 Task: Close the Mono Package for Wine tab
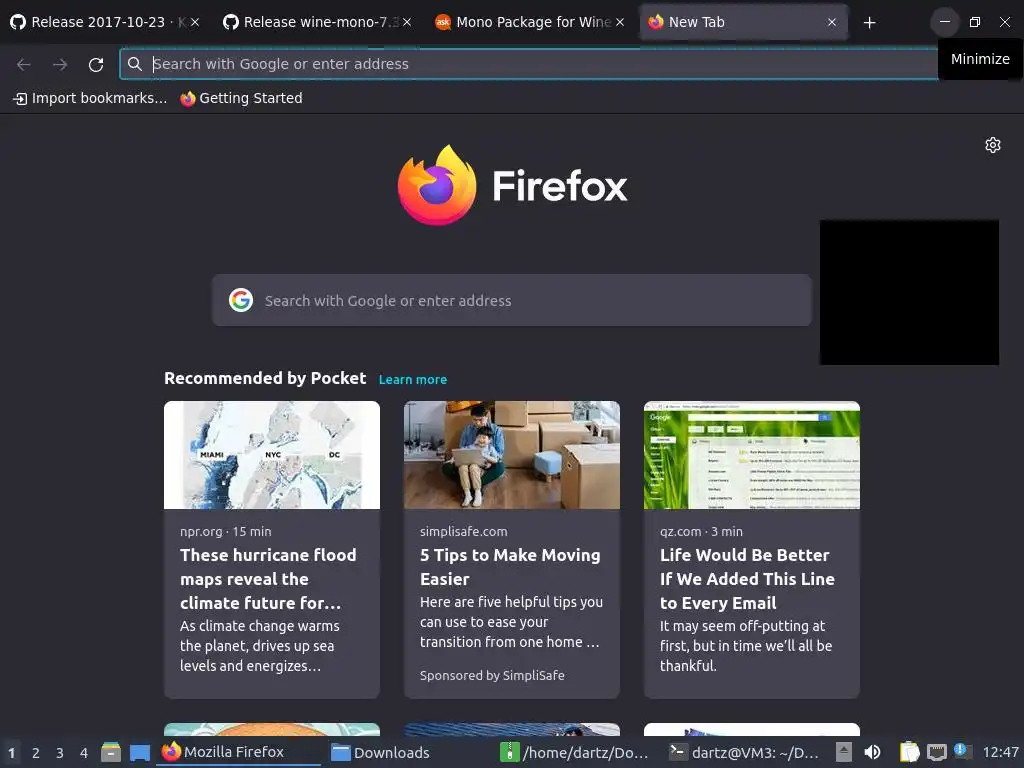point(620,22)
